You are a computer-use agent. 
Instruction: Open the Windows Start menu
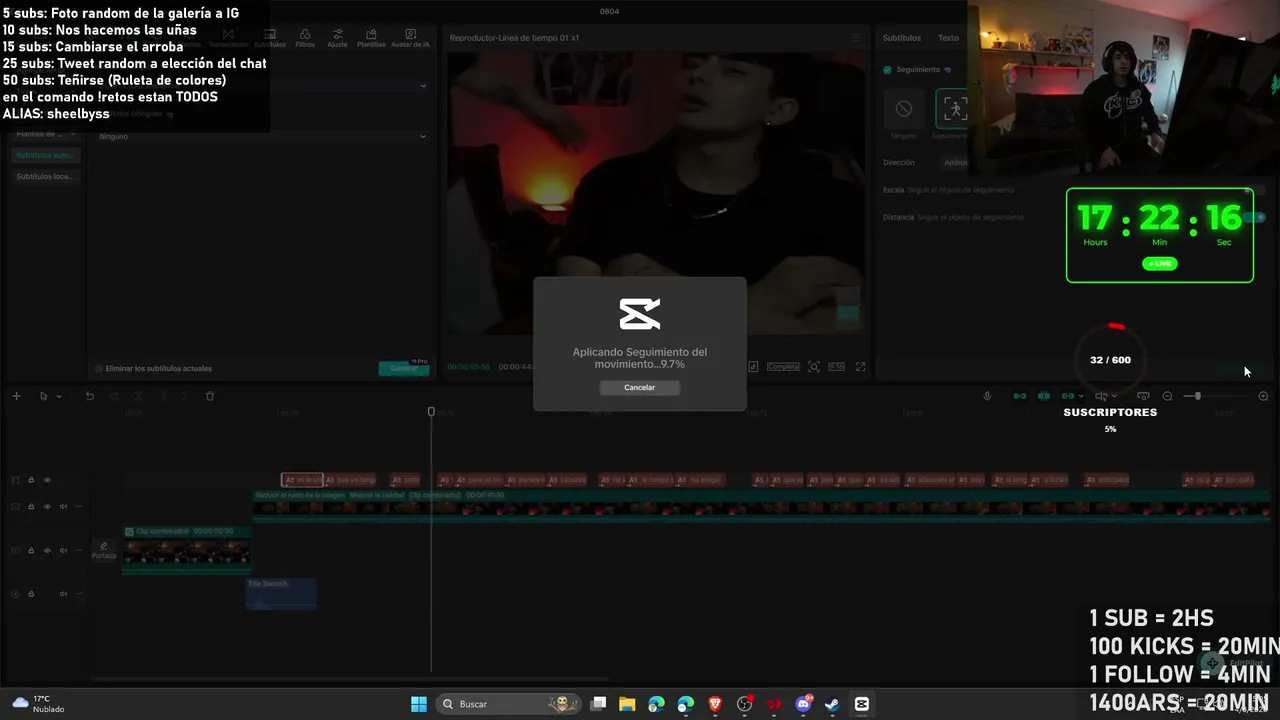point(419,704)
